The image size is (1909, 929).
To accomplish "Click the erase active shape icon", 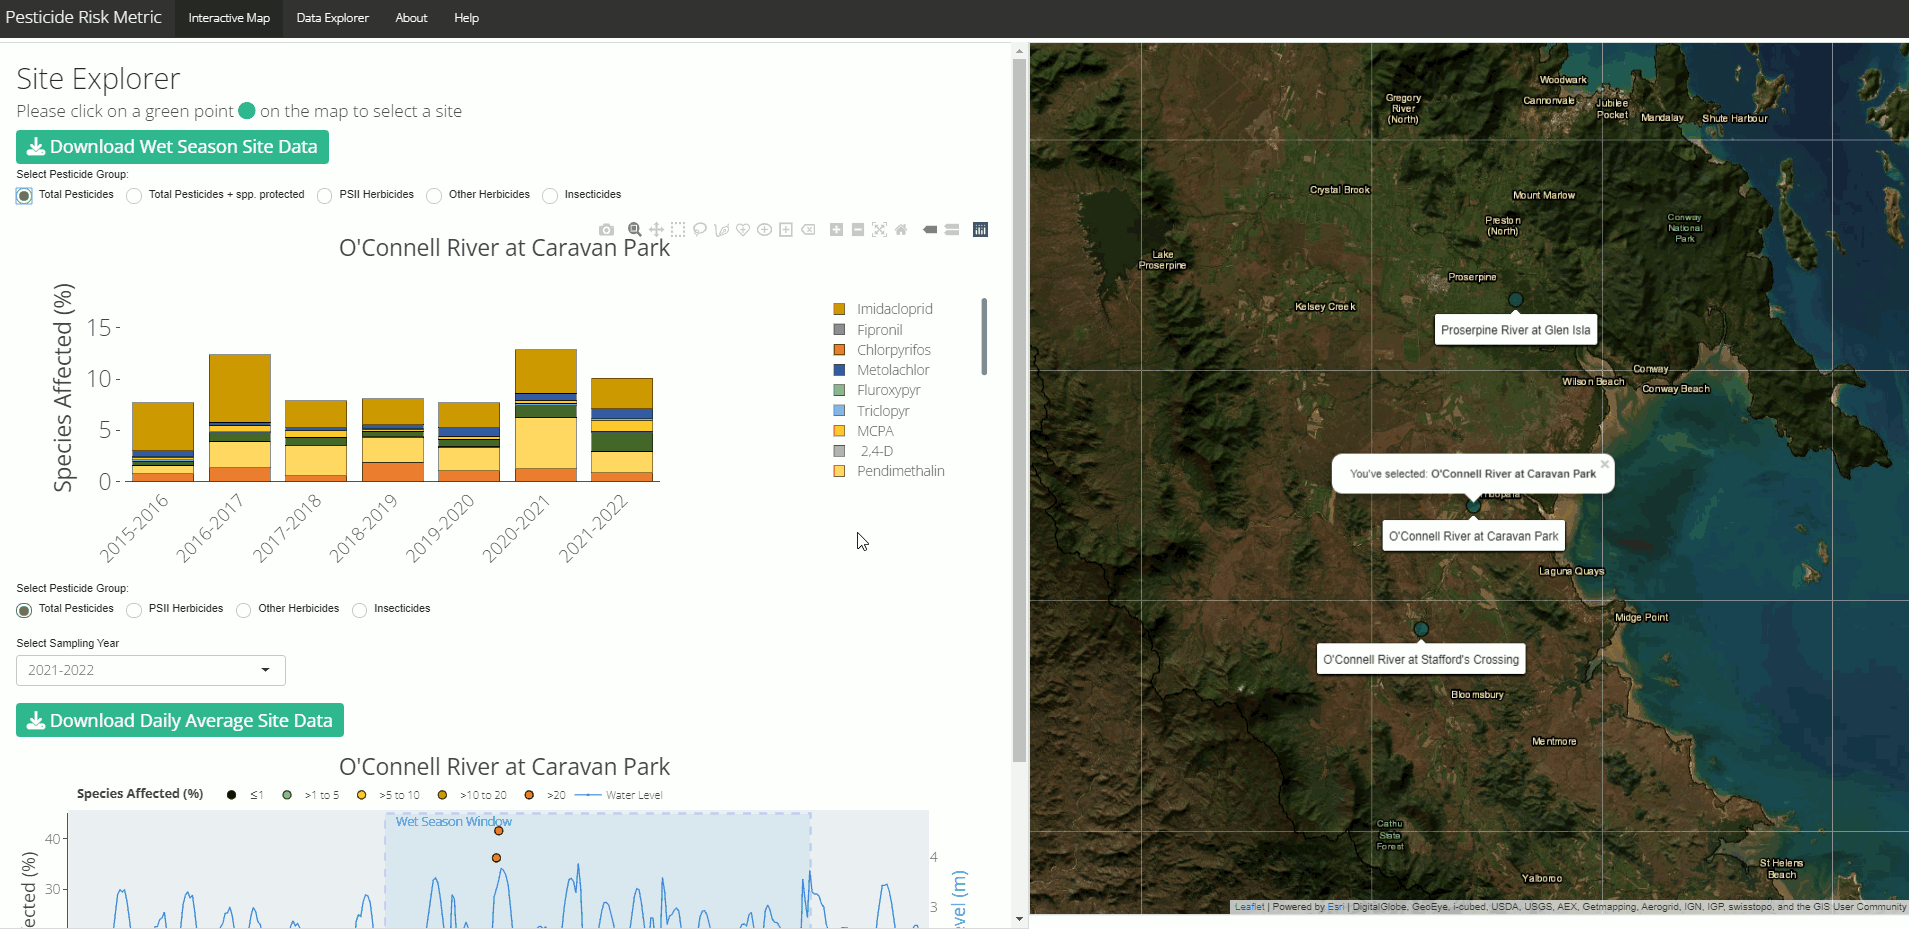I will [808, 230].
